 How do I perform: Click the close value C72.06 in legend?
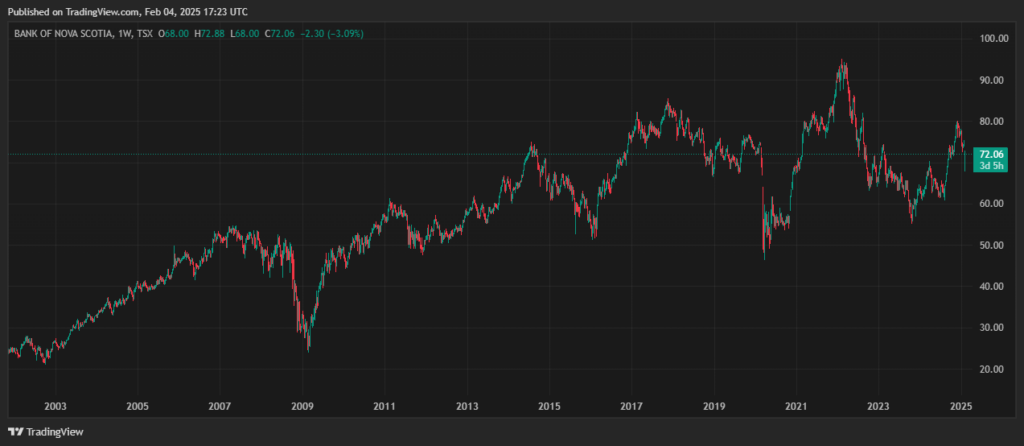tap(280, 33)
